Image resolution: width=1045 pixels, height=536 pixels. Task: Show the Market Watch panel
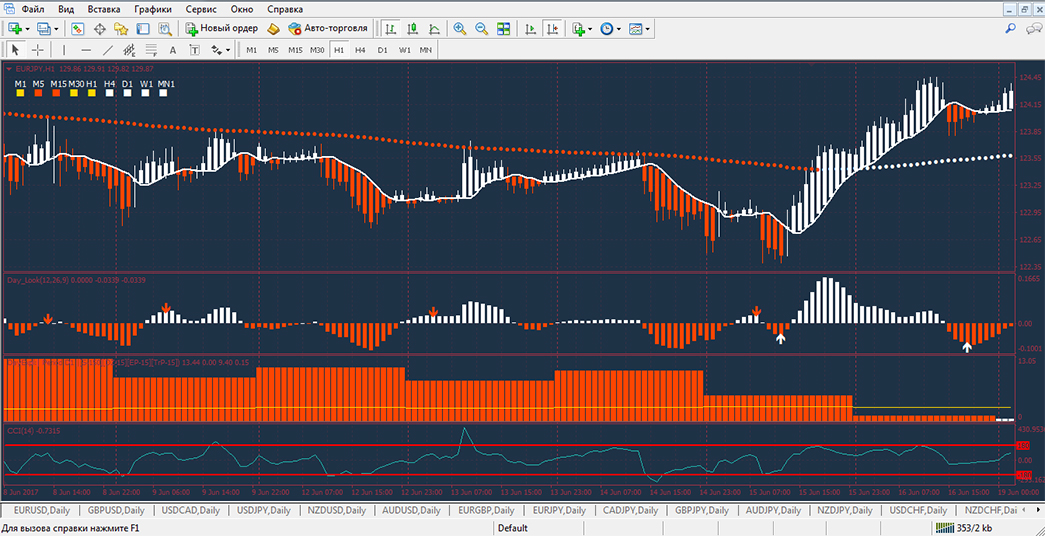click(x=78, y=29)
